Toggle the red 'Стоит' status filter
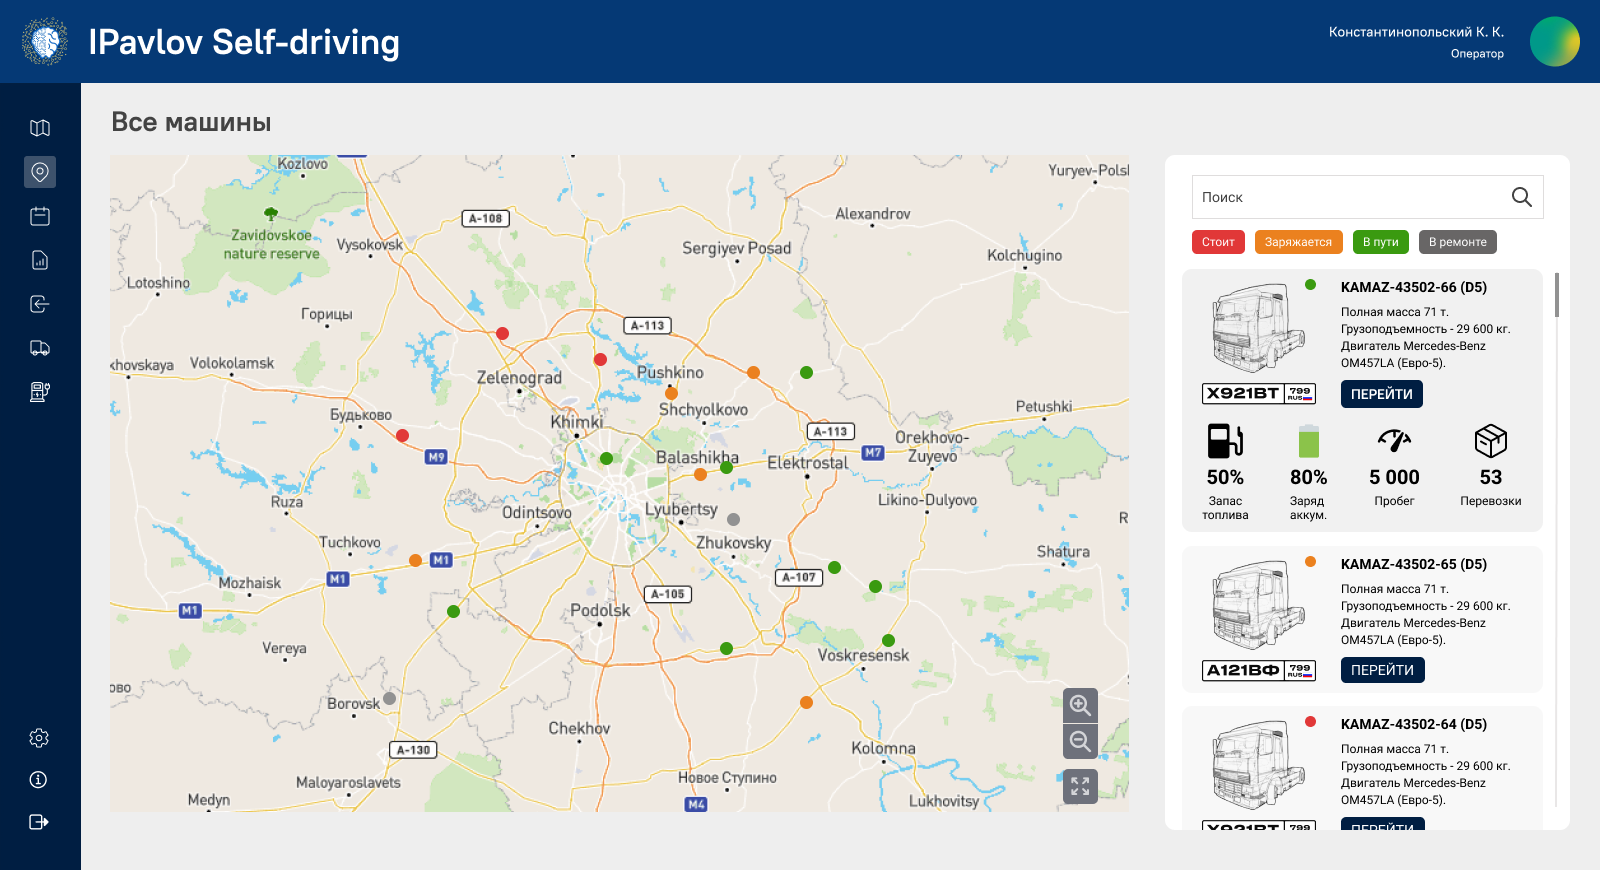The image size is (1600, 870). pos(1218,242)
